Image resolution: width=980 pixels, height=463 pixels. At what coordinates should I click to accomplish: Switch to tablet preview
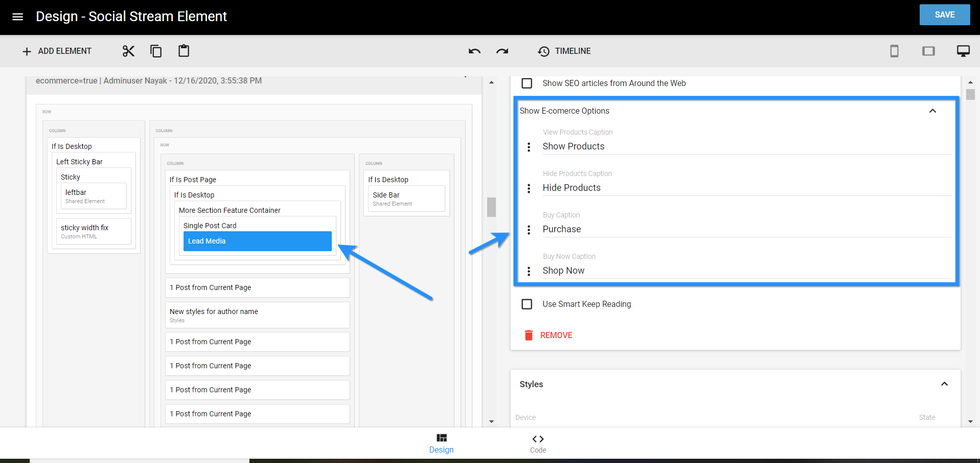928,51
